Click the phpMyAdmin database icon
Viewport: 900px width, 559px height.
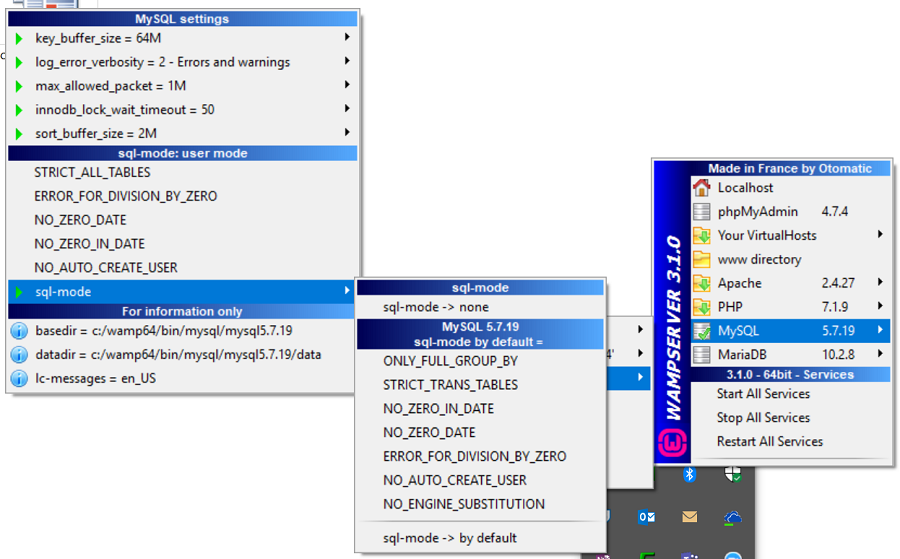click(701, 212)
